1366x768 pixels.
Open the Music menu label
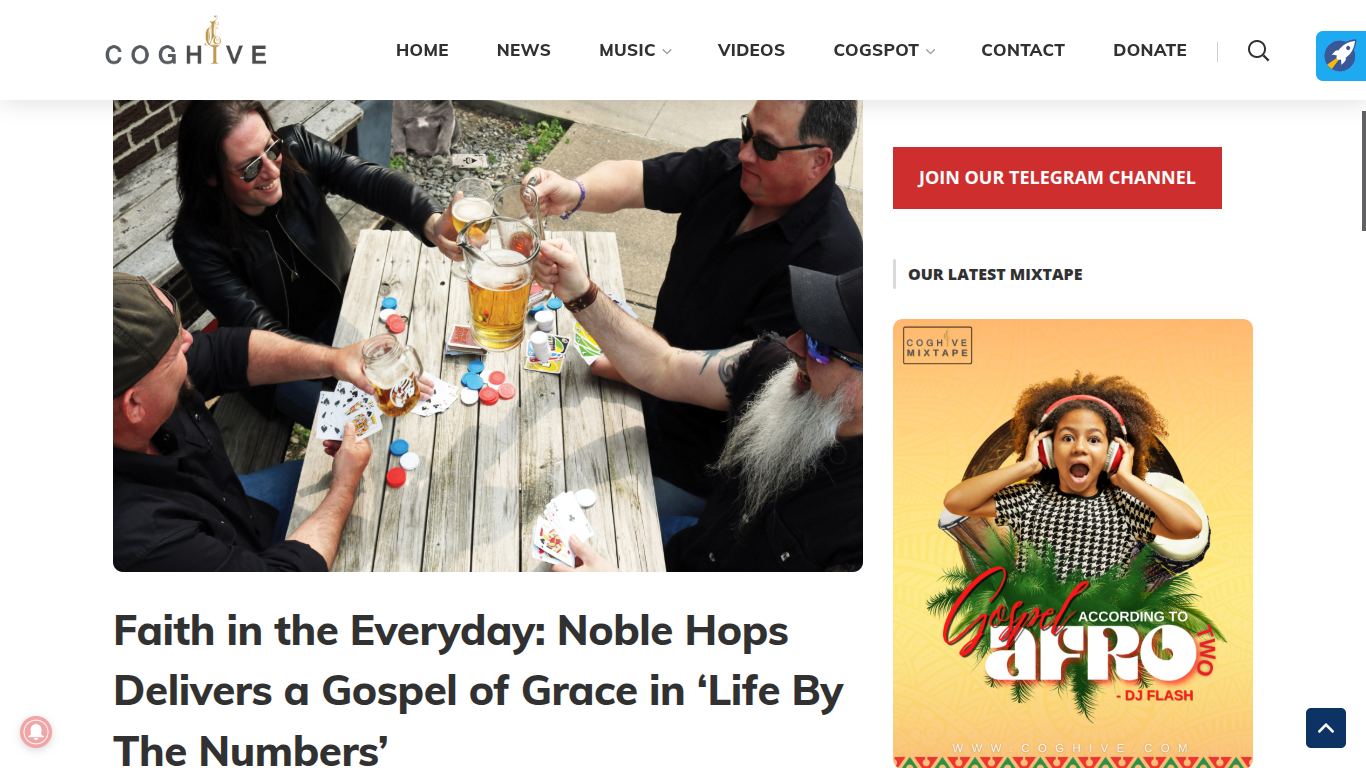point(627,50)
